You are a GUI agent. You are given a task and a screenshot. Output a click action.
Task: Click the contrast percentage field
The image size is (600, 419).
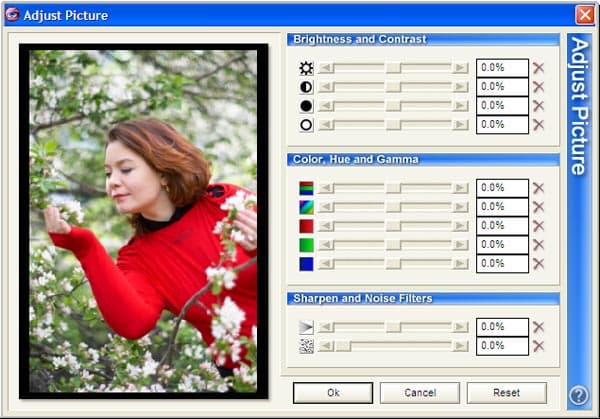(502, 87)
